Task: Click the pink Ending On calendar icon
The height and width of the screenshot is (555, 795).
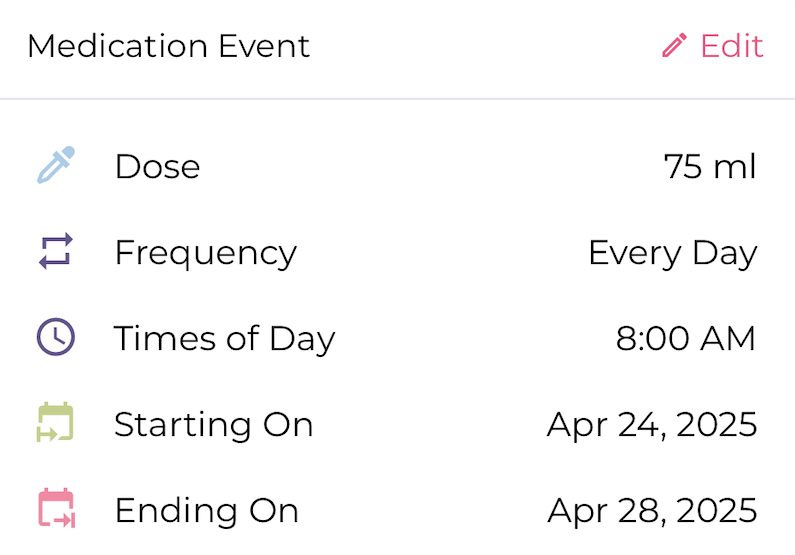Action: 56,509
